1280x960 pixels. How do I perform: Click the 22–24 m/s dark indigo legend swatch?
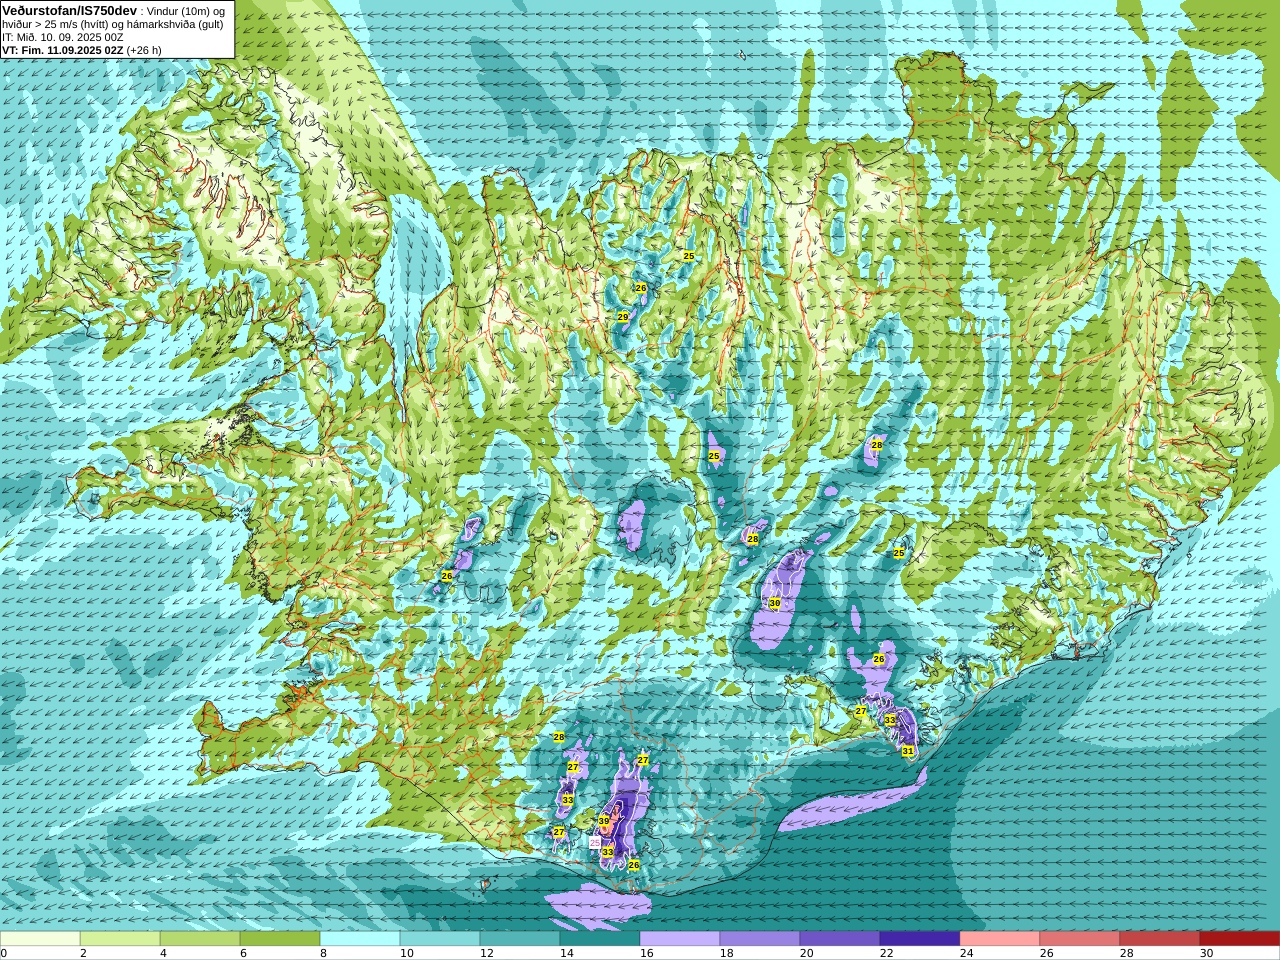click(920, 939)
